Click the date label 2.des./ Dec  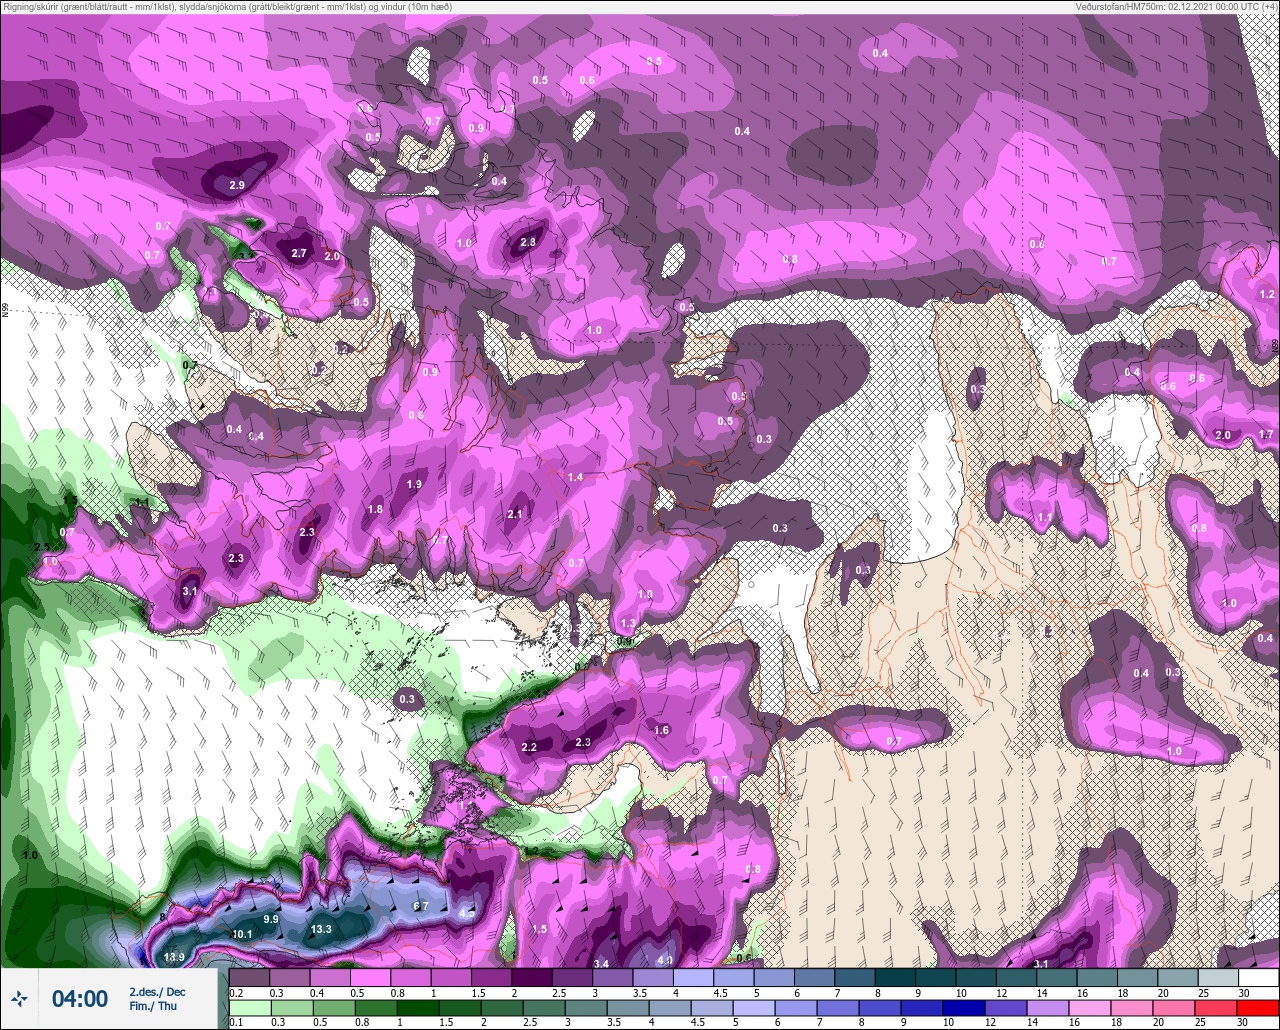coord(157,991)
